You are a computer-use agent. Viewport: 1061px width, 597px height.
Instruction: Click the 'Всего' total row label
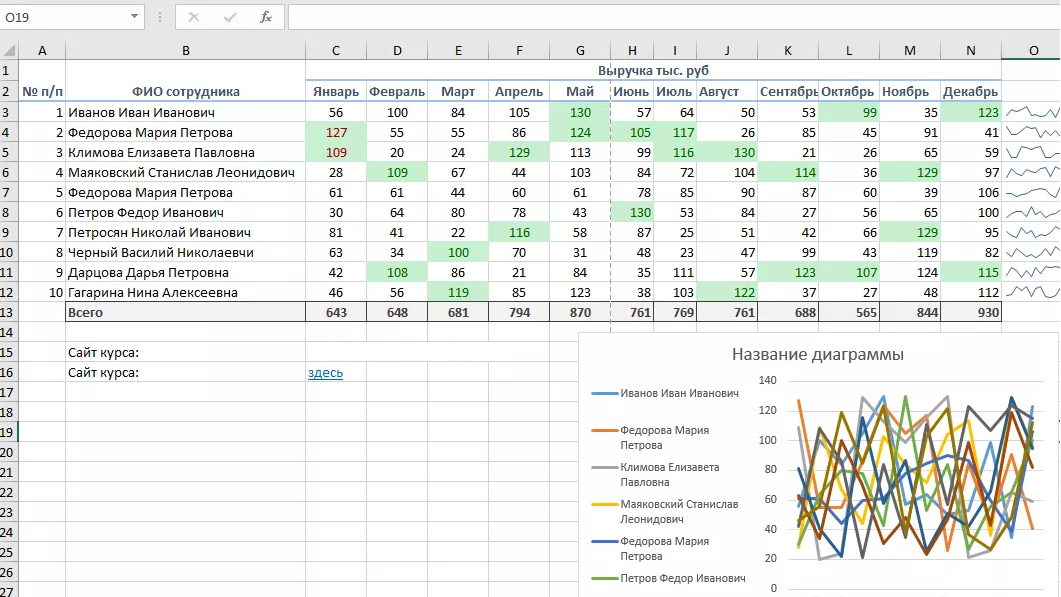pyautogui.click(x=185, y=312)
